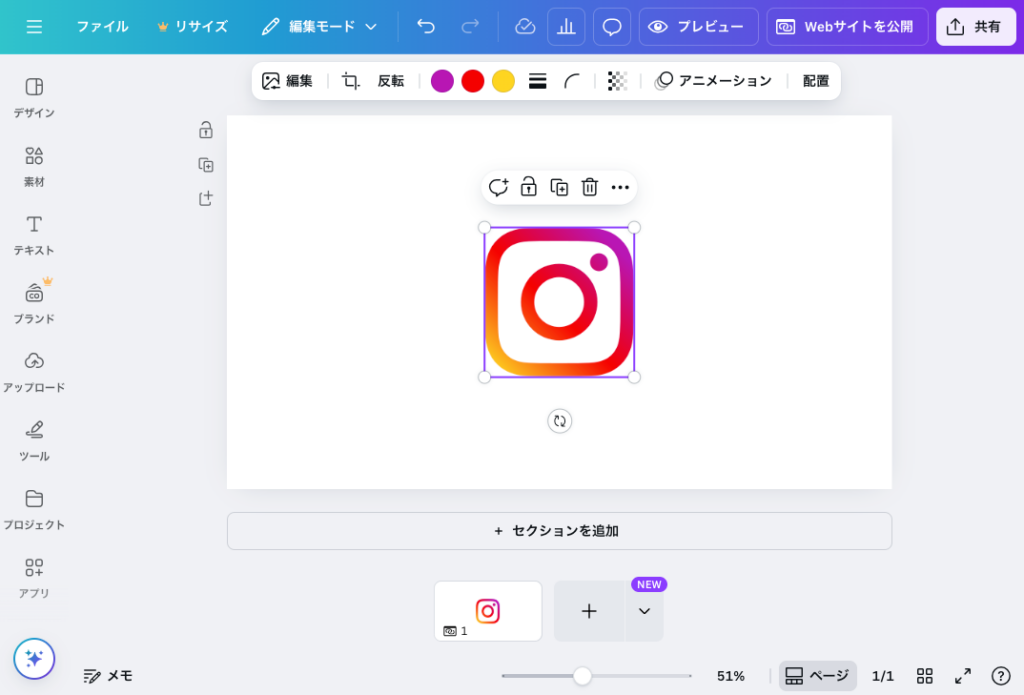Image resolution: width=1024 pixels, height=695 pixels.
Task: Open the アプリ apps panel
Action: coord(34,578)
